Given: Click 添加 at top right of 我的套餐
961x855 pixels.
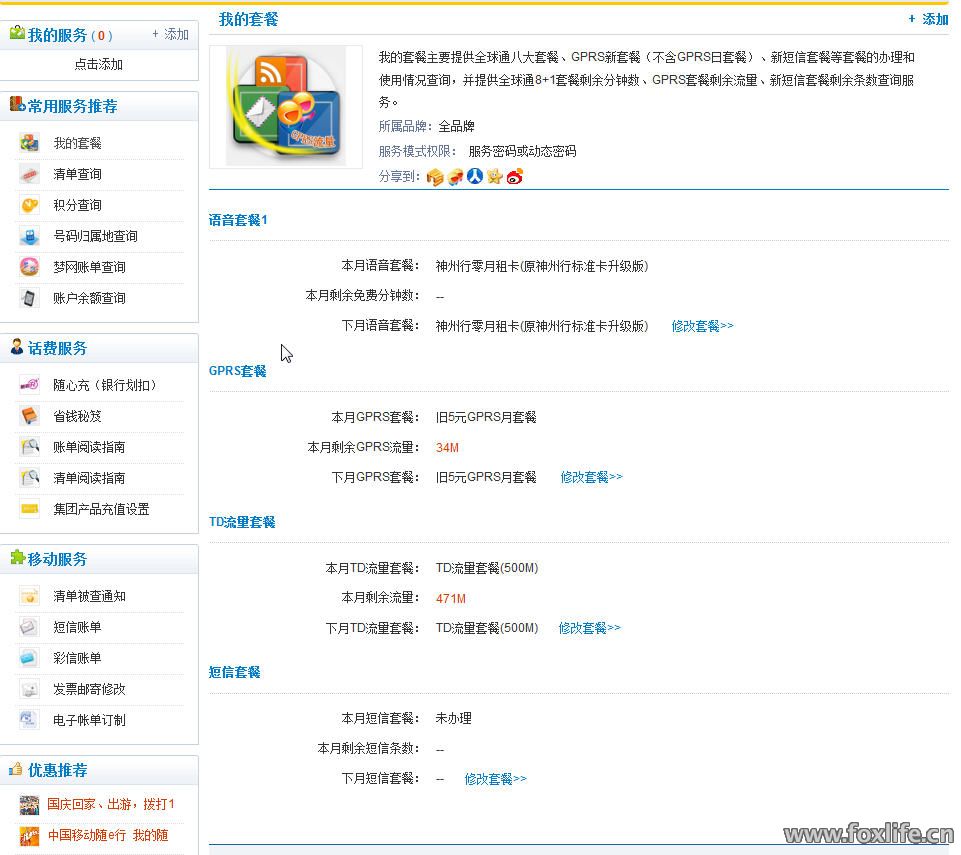Looking at the screenshot, I should [929, 19].
